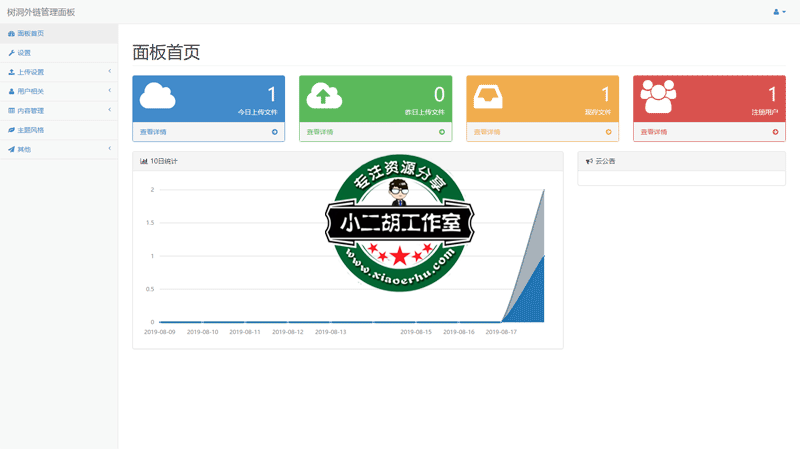Click the blue arrow circle in 今日上传文件 card

[274, 132]
